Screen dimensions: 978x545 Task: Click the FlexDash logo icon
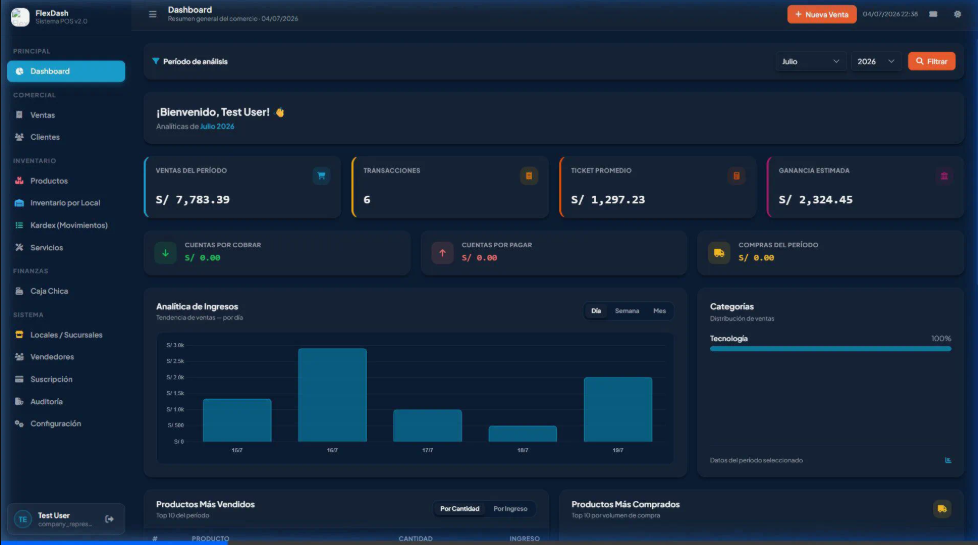pyautogui.click(x=20, y=17)
